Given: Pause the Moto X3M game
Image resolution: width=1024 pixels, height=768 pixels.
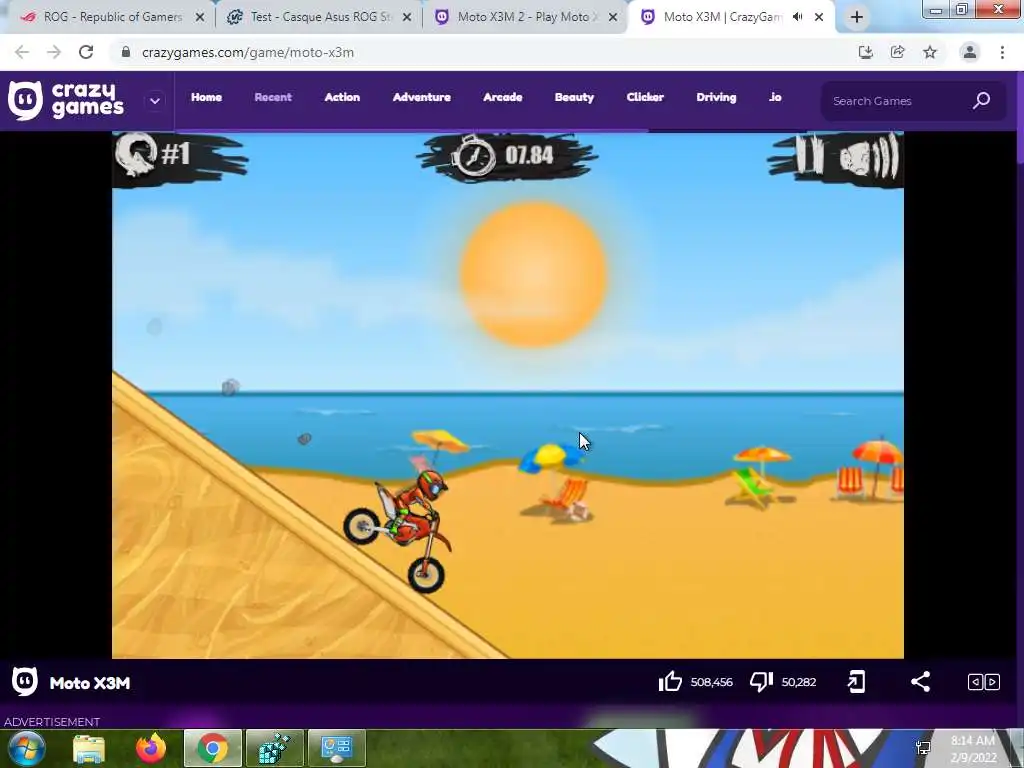Looking at the screenshot, I should tap(809, 155).
